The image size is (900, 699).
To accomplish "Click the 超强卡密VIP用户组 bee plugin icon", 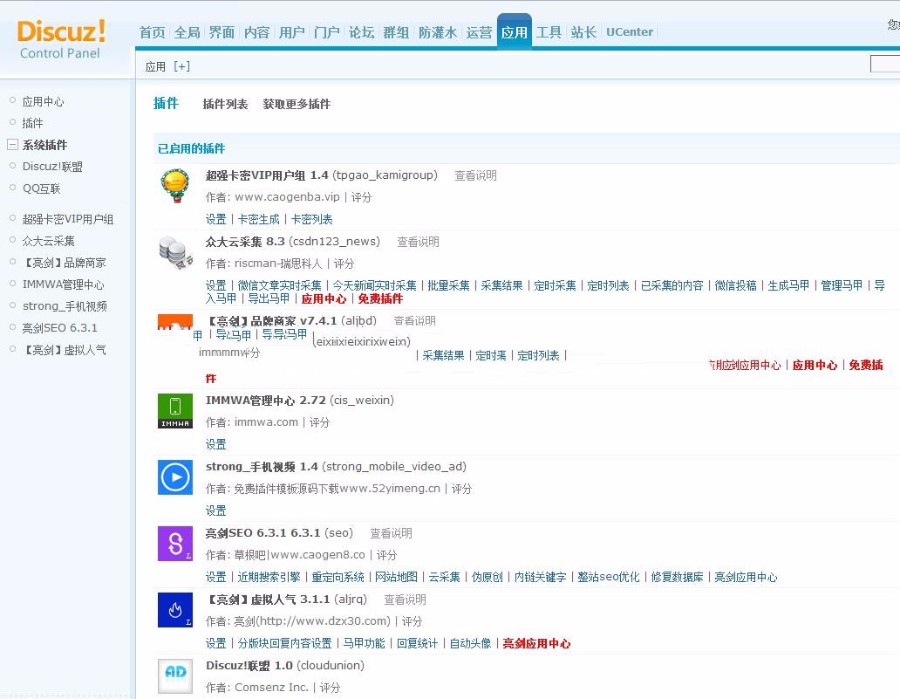I will click(175, 185).
